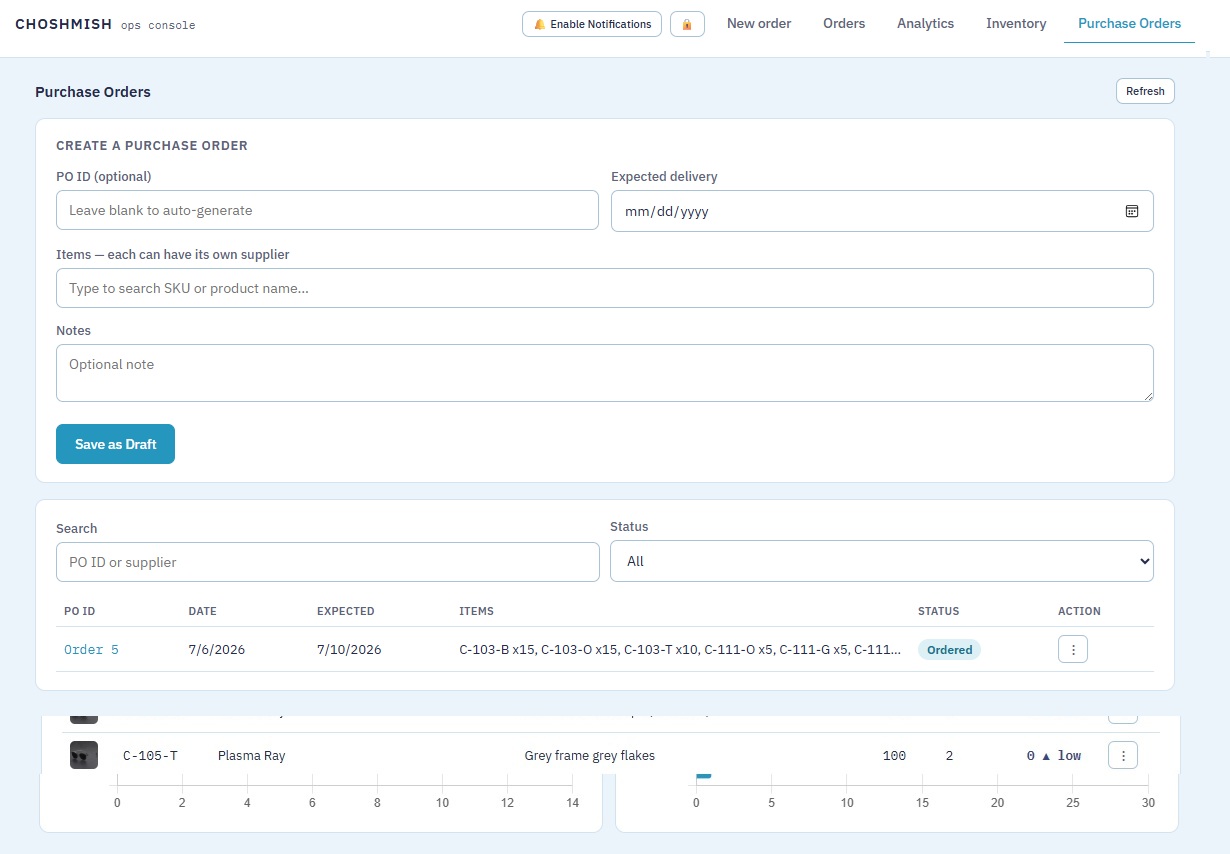Click the EXPECTED column header
Viewport: 1230px width, 854px height.
pyautogui.click(x=345, y=611)
